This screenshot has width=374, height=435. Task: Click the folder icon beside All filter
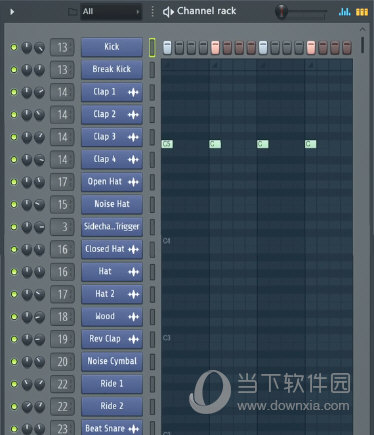[72, 12]
